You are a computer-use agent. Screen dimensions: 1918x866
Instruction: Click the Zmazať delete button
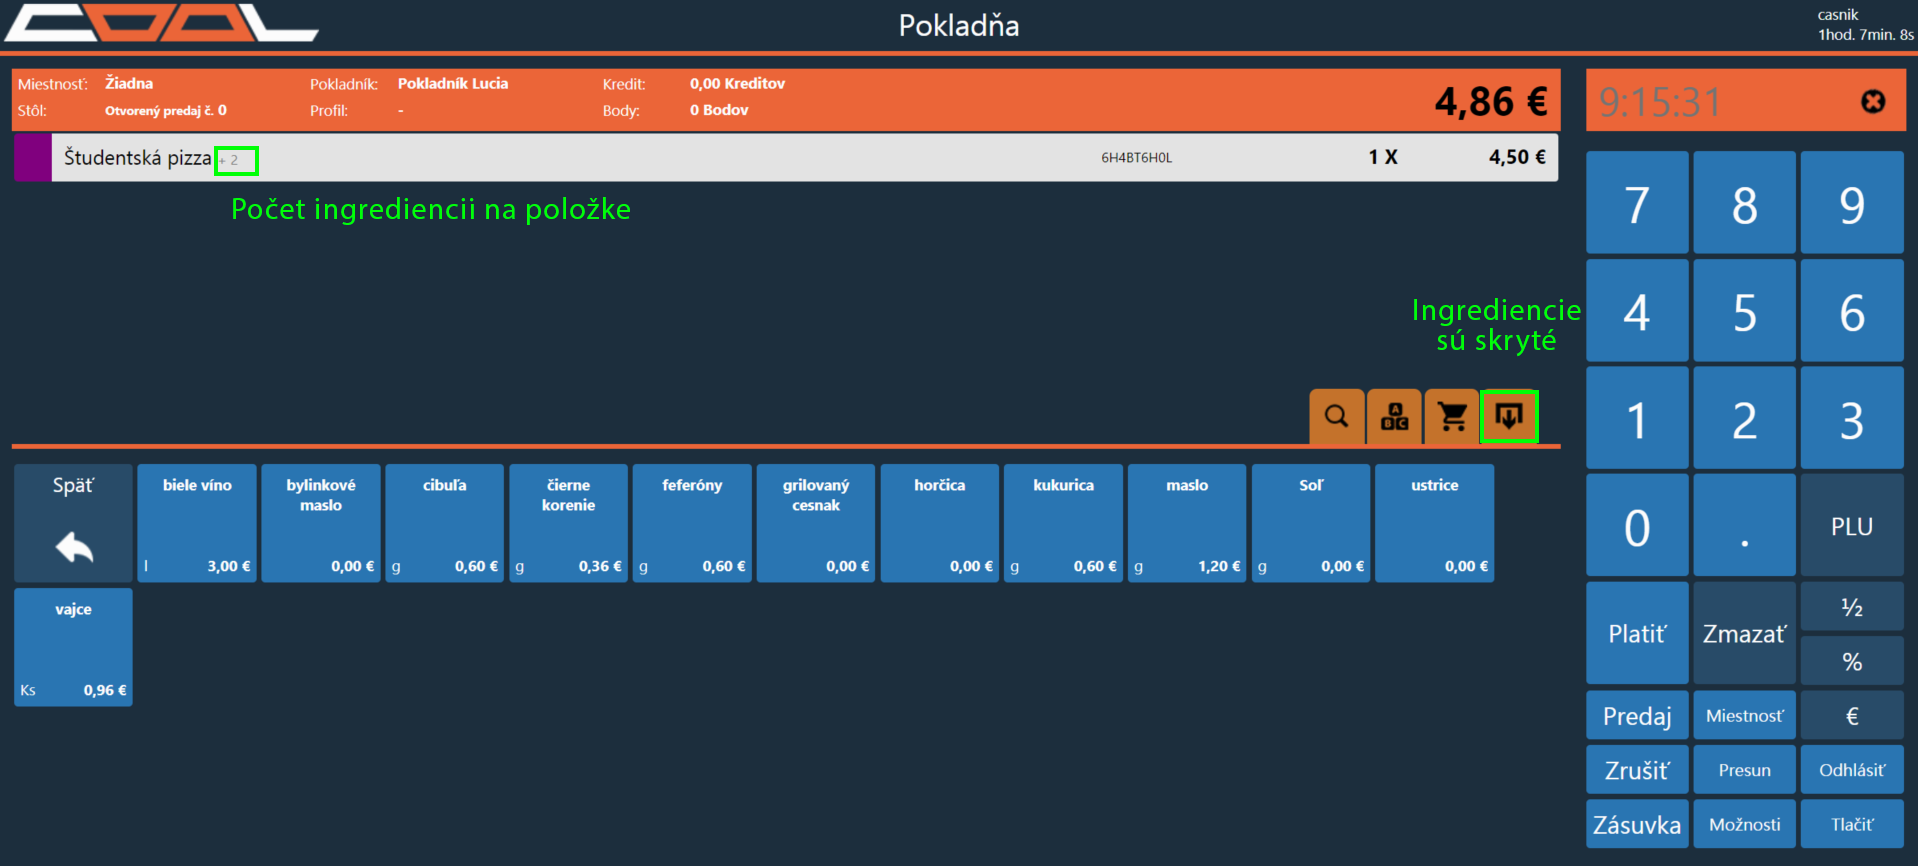tap(1744, 634)
